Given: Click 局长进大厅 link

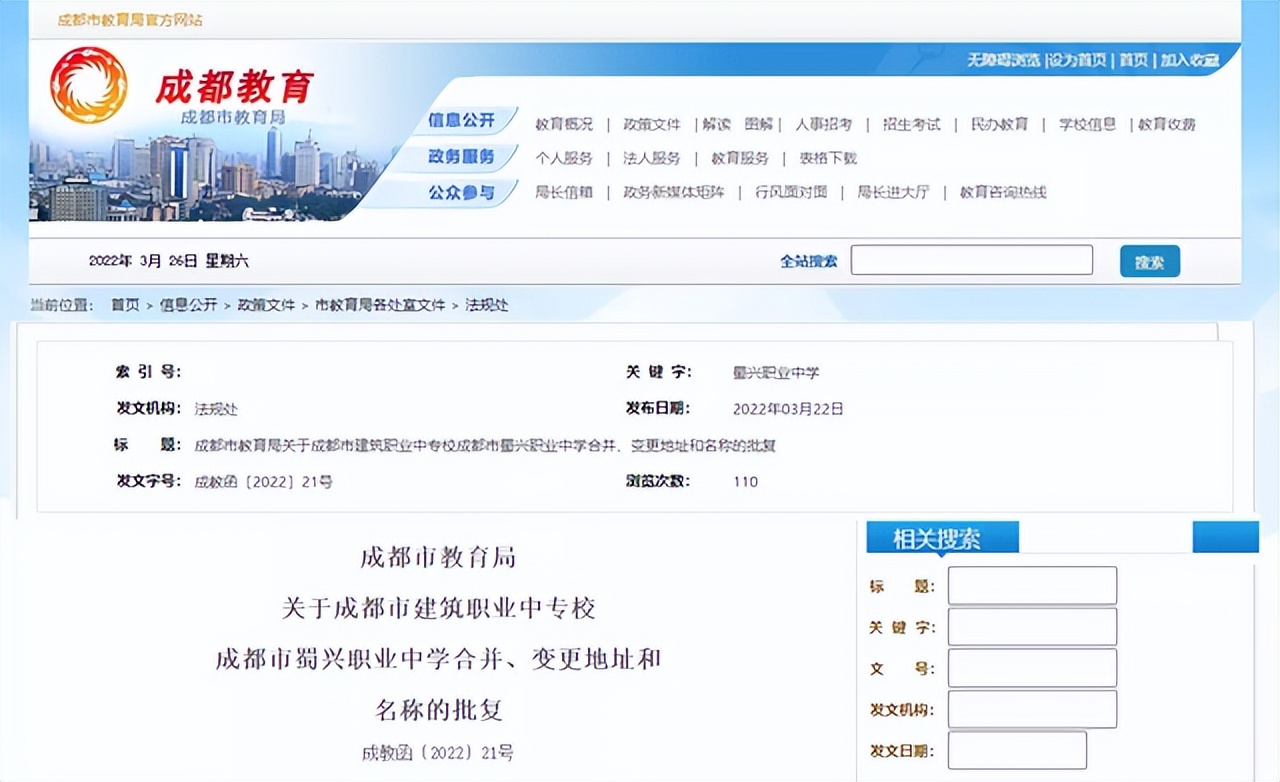Looking at the screenshot, I should click(893, 192).
